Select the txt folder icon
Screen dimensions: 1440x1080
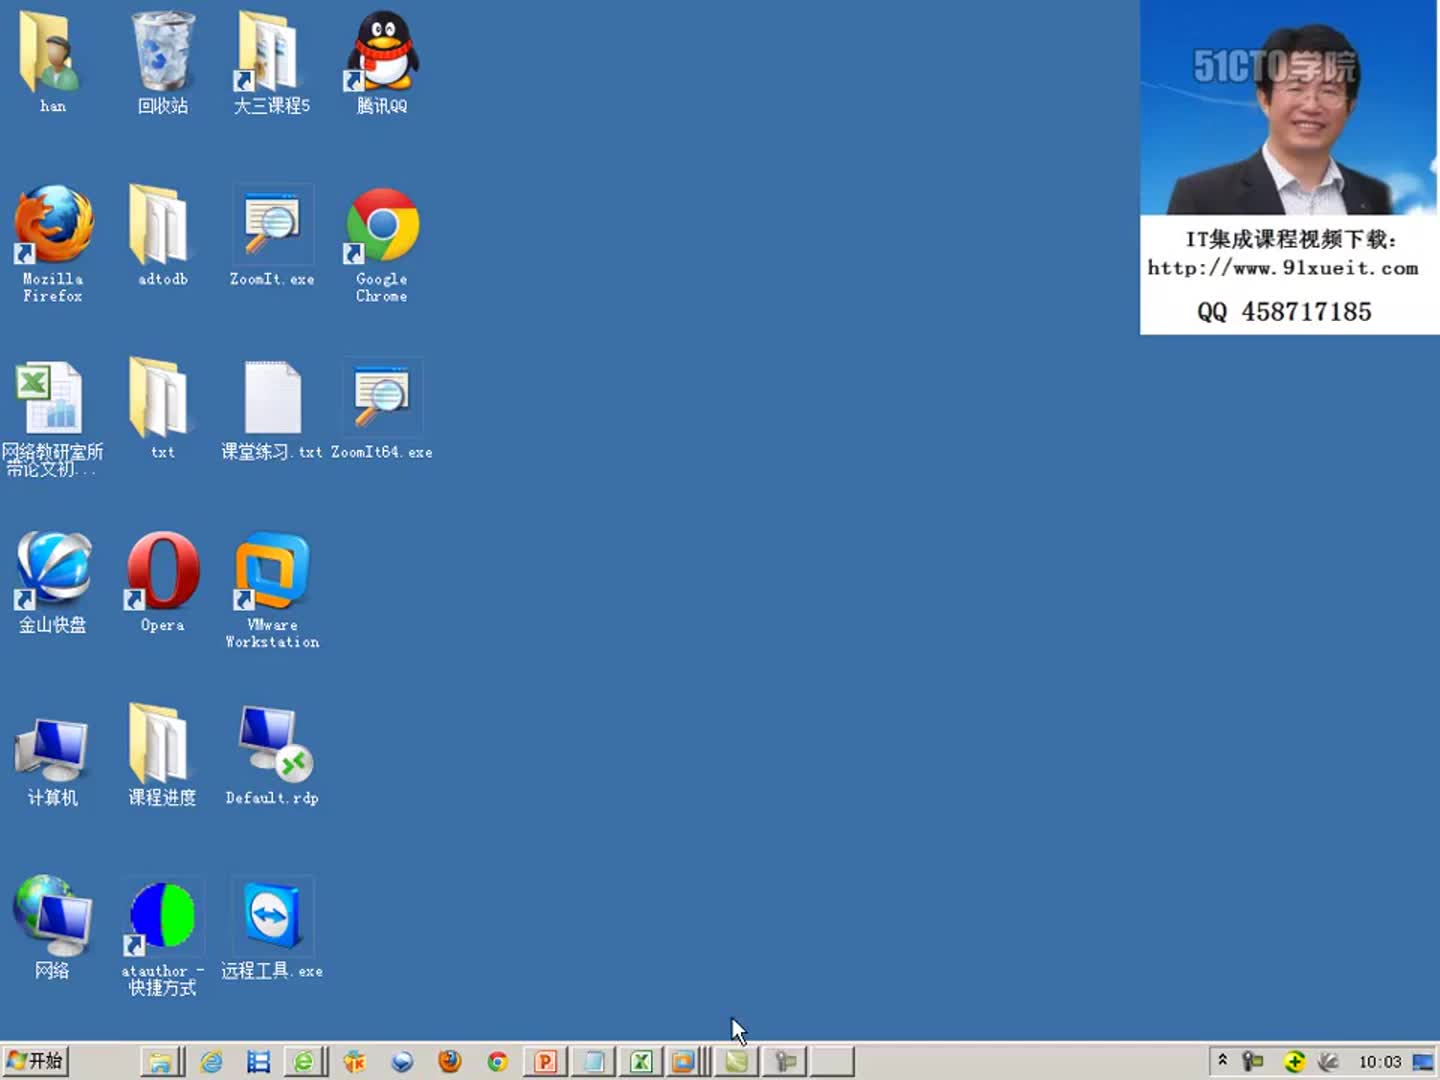162,408
